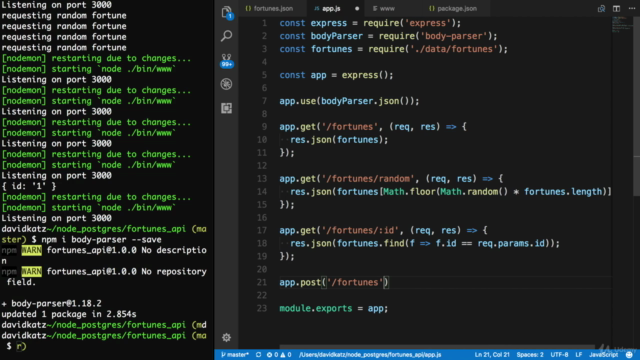Click 'app.use(bodyParser.json());' line

coord(349,101)
